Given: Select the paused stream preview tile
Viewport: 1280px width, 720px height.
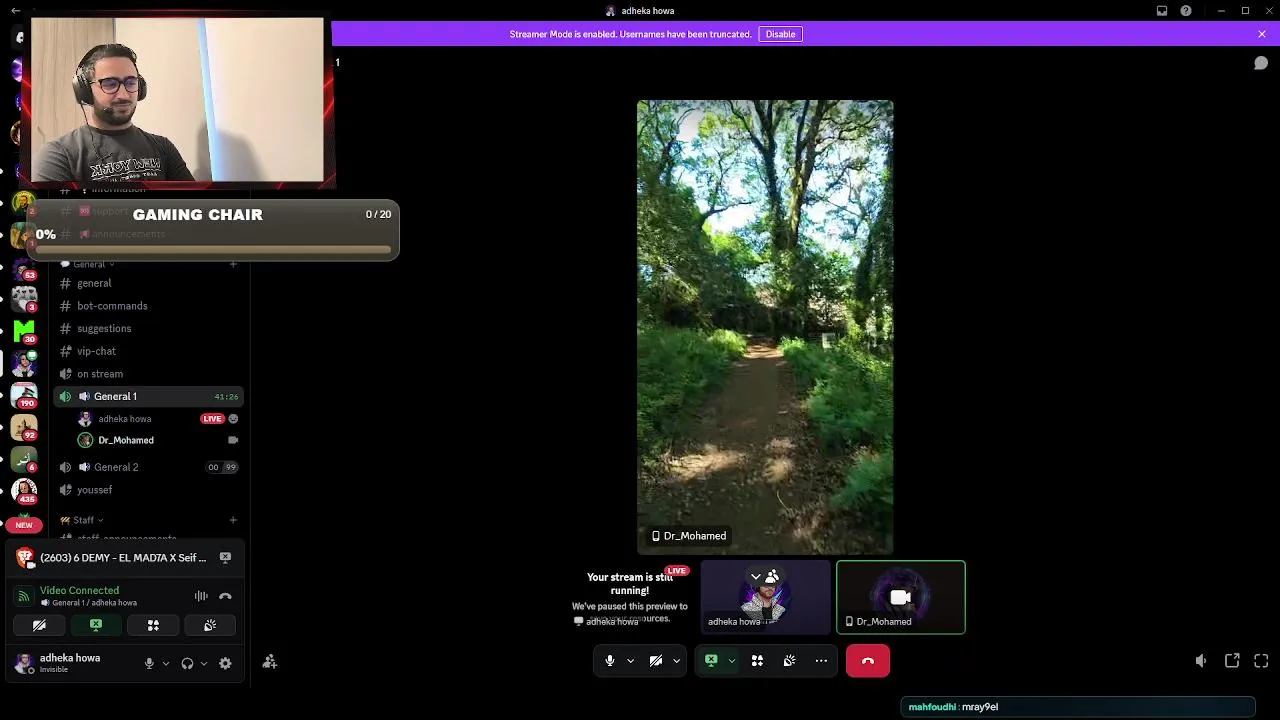Looking at the screenshot, I should [629, 597].
